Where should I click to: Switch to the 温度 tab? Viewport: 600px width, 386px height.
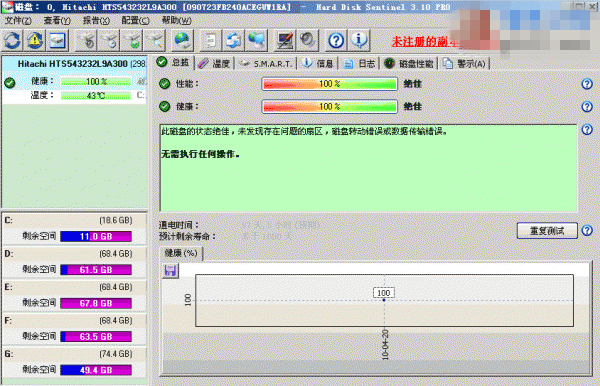click(215, 64)
